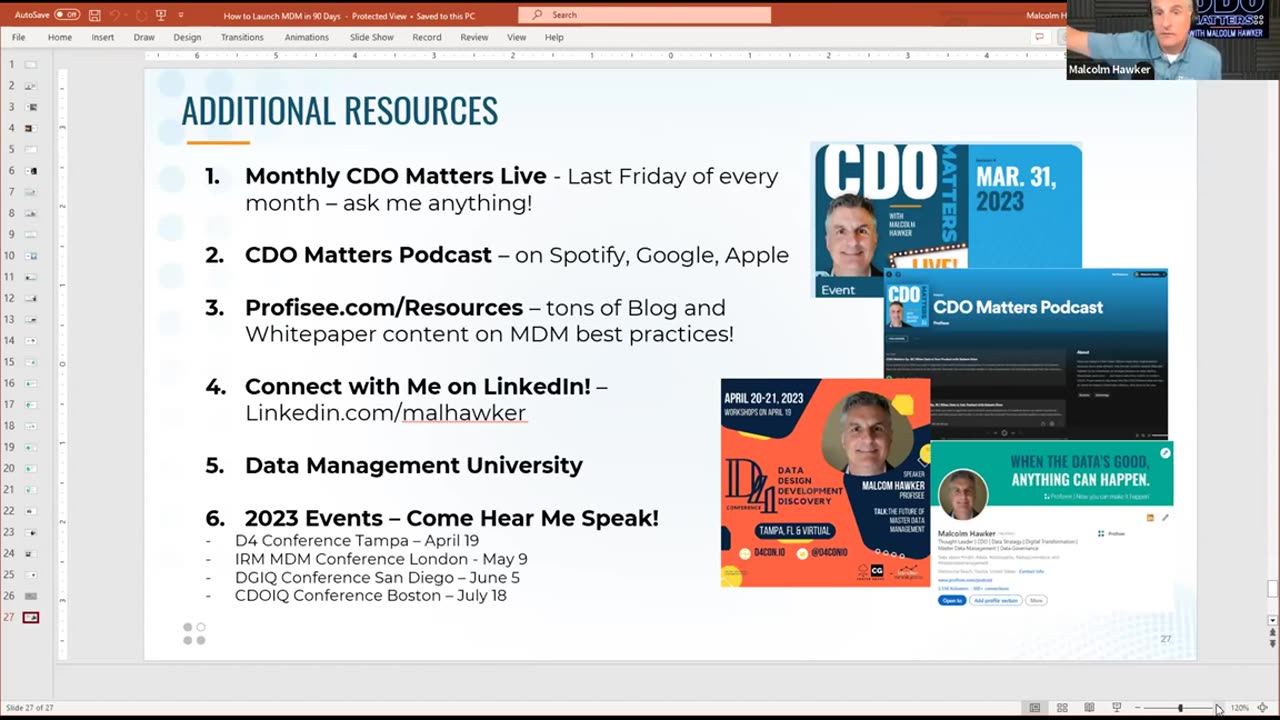Screen dimensions: 1280x720
Task: Select slide 20 thumbnail
Action: click(31, 468)
